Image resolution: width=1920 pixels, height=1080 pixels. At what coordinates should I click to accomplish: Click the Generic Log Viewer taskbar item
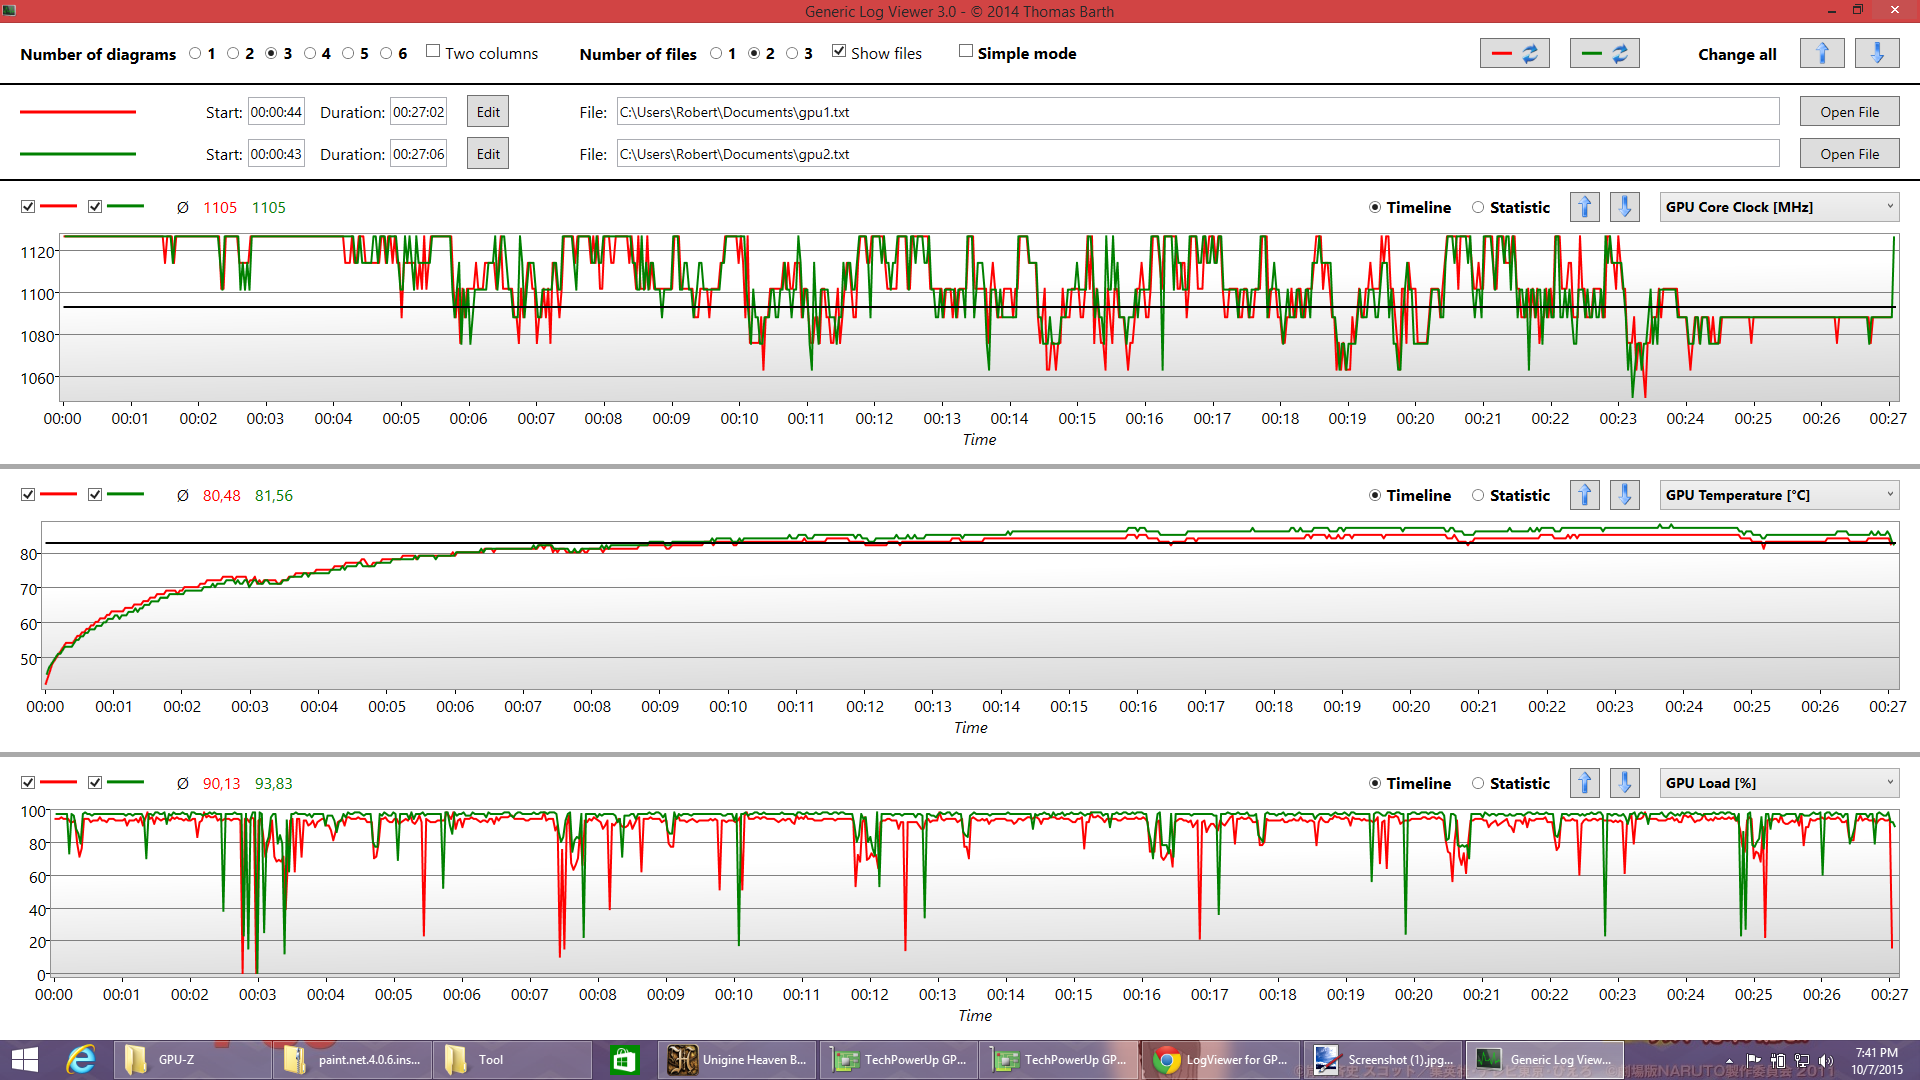tap(1545, 1060)
